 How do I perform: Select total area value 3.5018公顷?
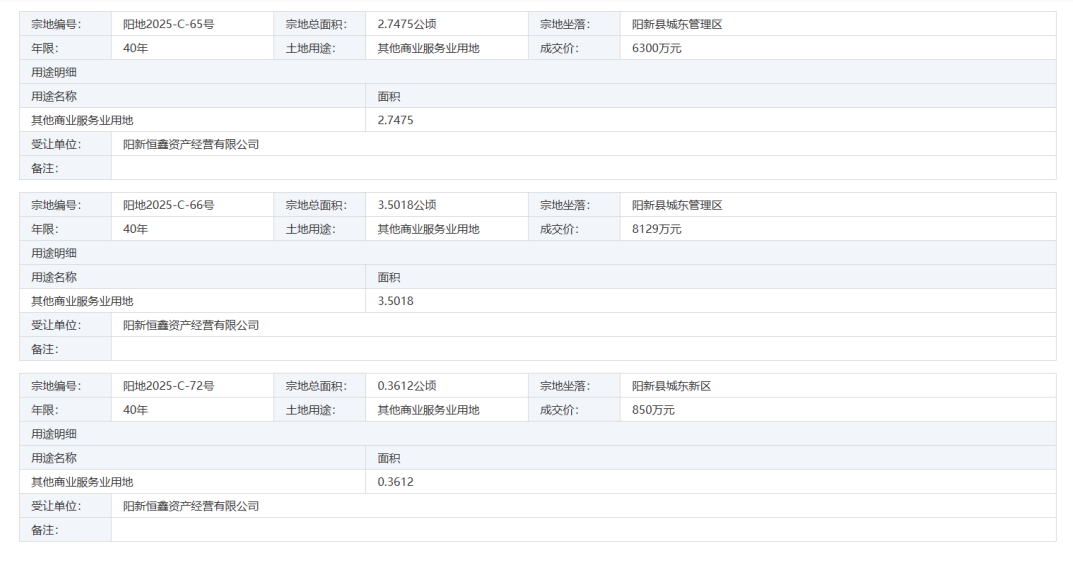tap(406, 205)
